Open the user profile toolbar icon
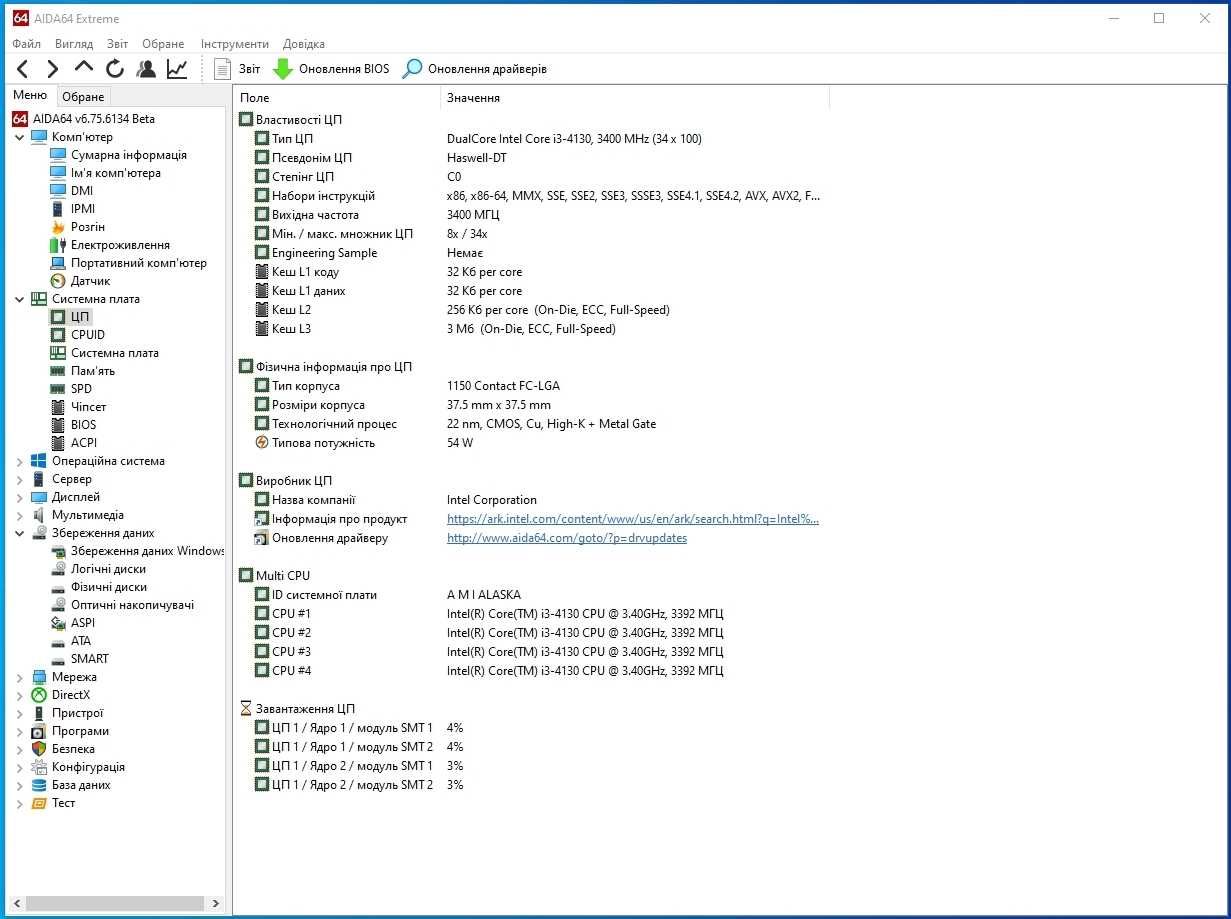Image resolution: width=1231 pixels, height=919 pixels. point(146,69)
